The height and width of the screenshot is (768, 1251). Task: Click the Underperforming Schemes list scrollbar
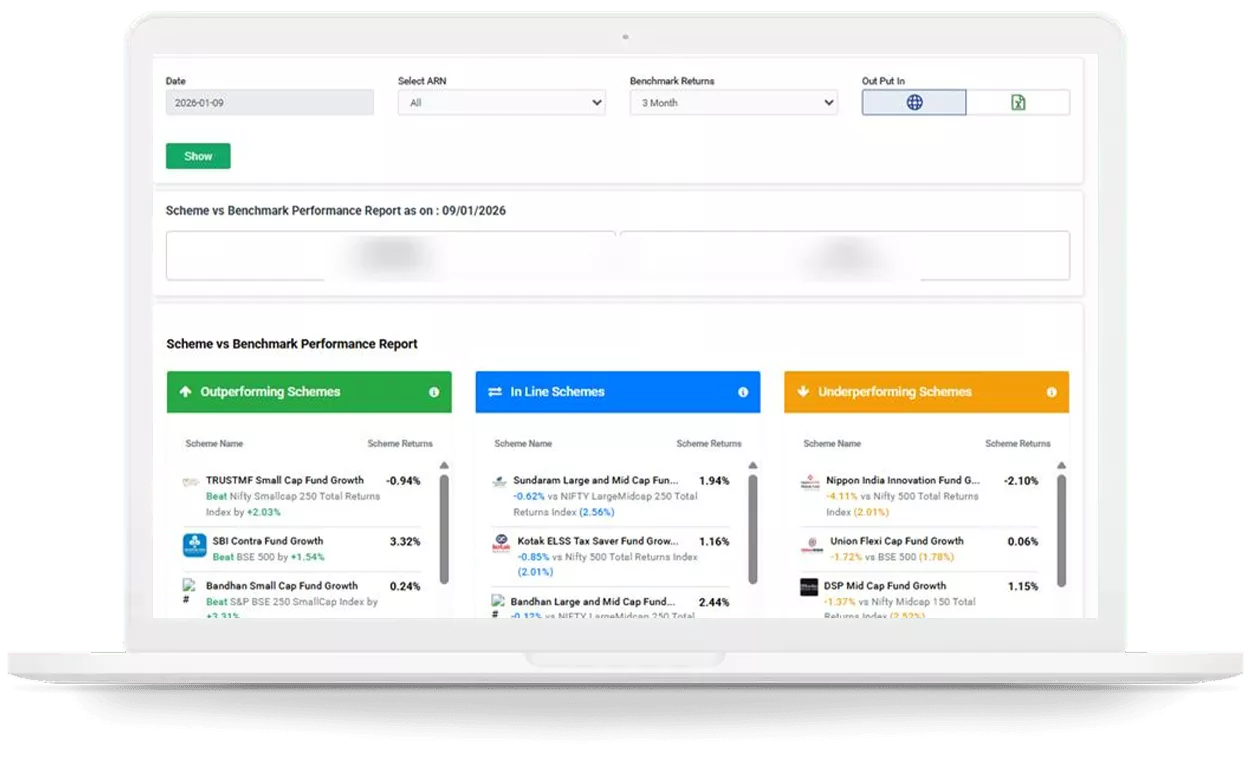pyautogui.click(x=1061, y=530)
